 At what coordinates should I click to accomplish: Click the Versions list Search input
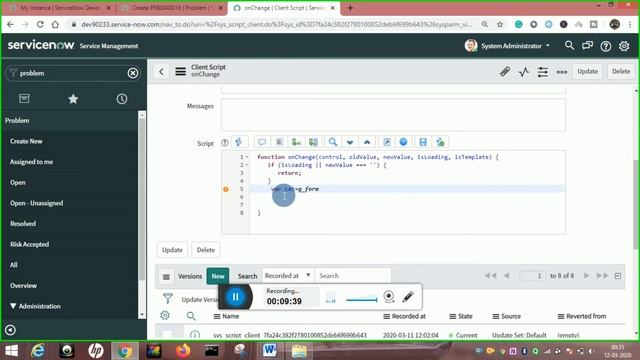click(353, 276)
